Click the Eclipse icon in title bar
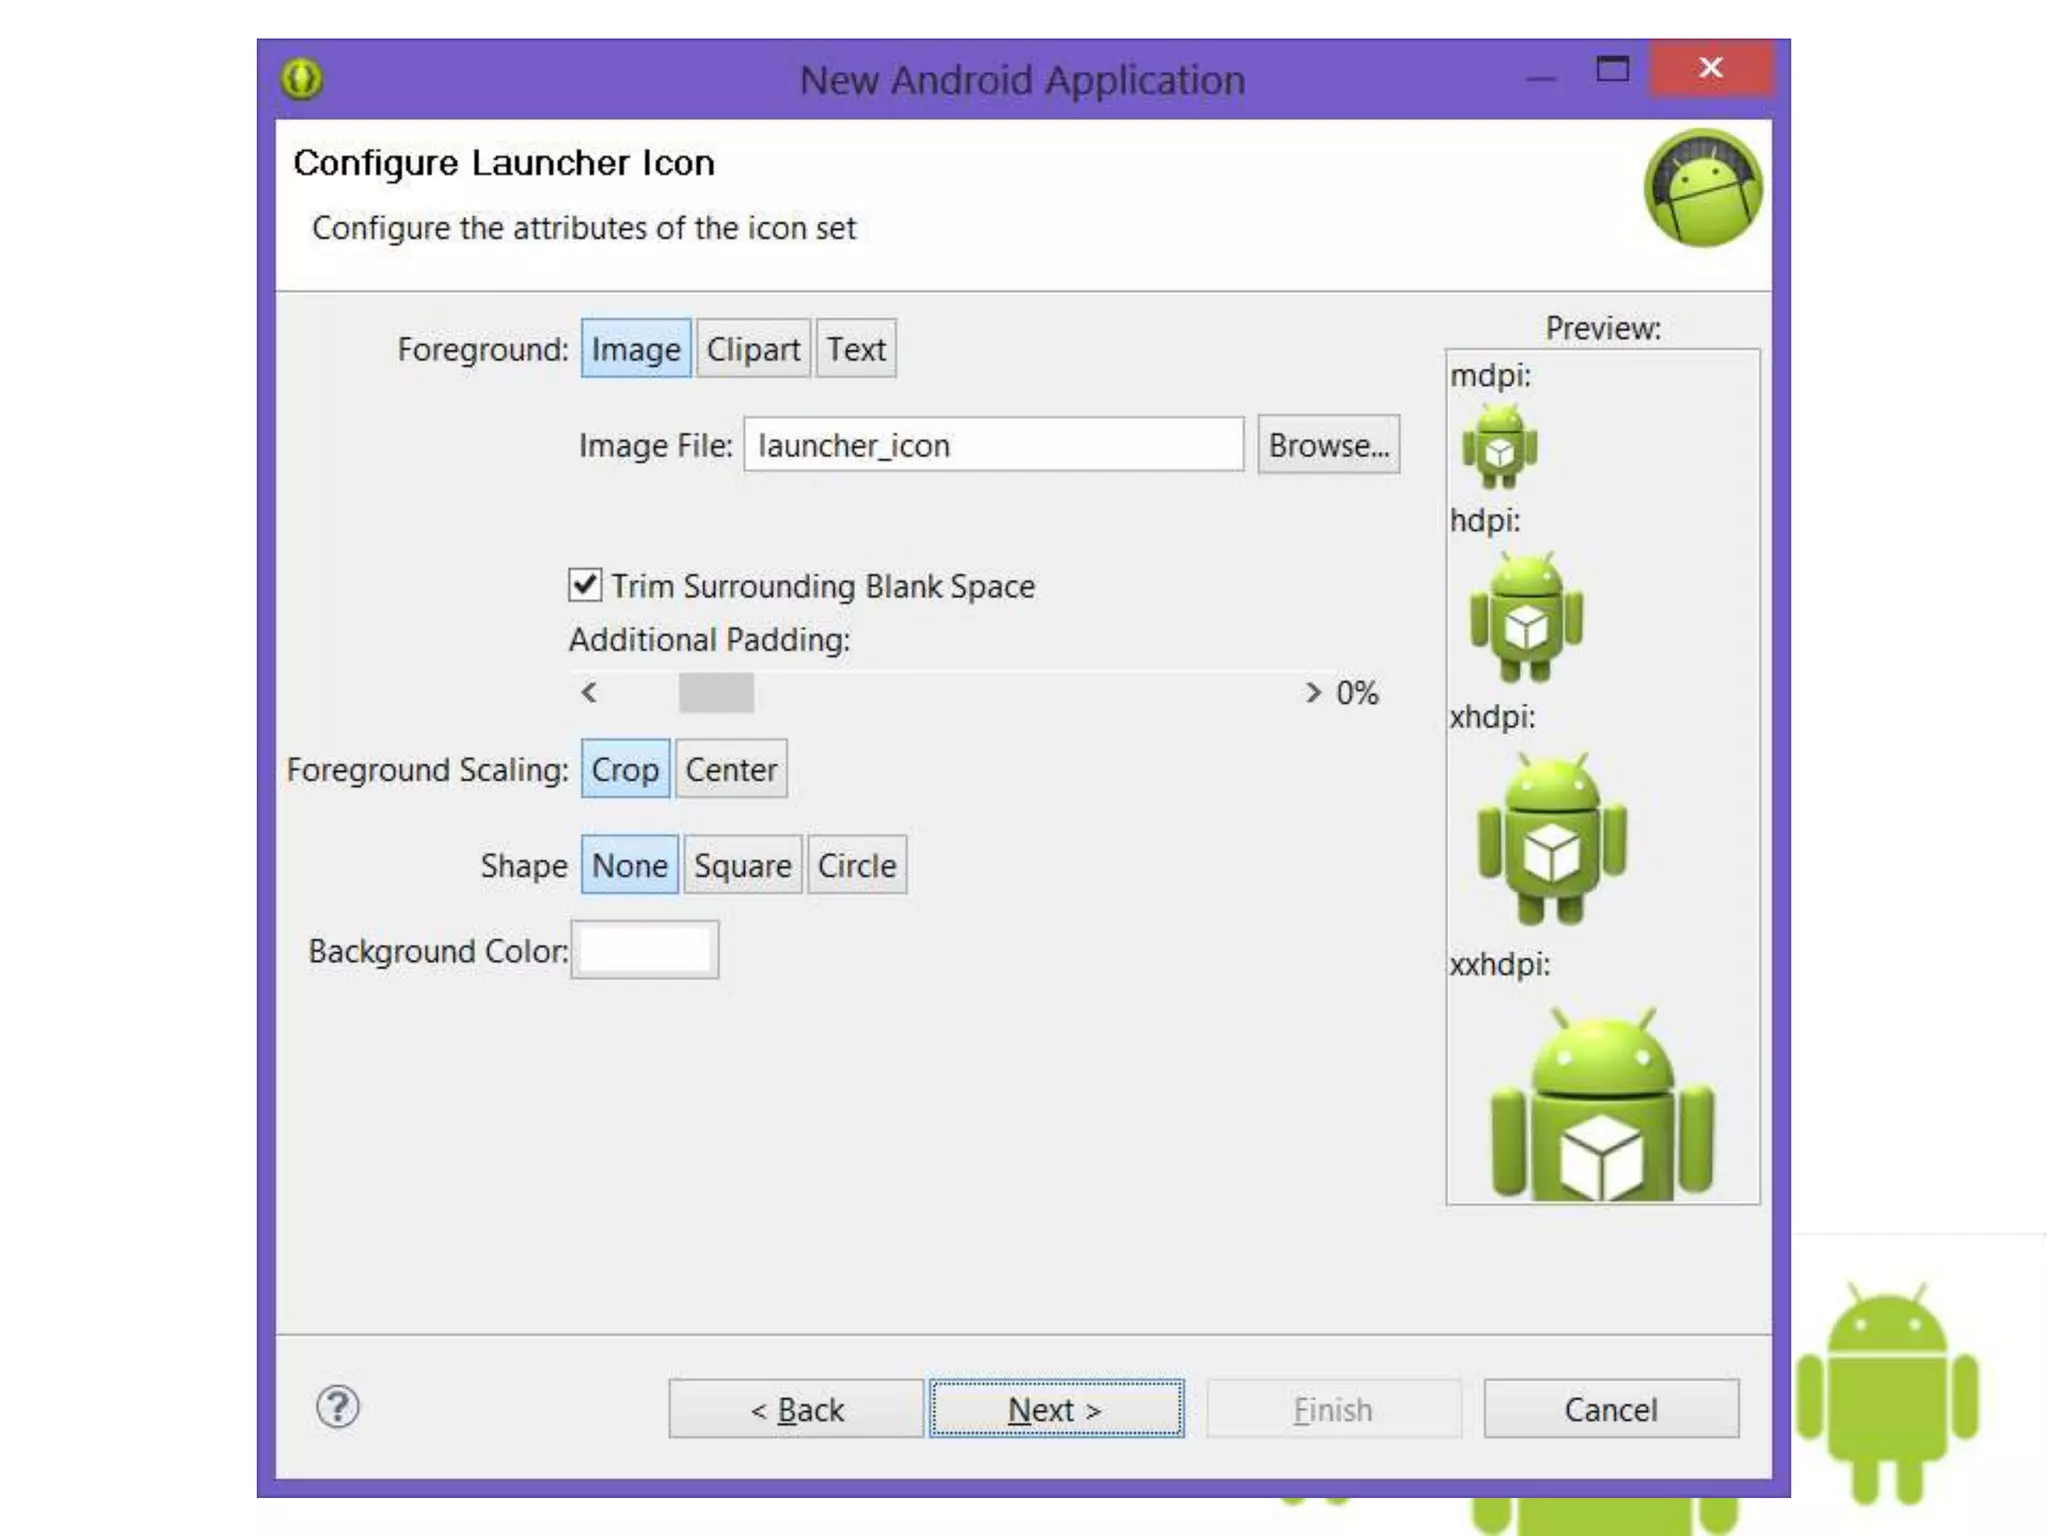Image resolution: width=2048 pixels, height=1536 pixels. (x=301, y=79)
